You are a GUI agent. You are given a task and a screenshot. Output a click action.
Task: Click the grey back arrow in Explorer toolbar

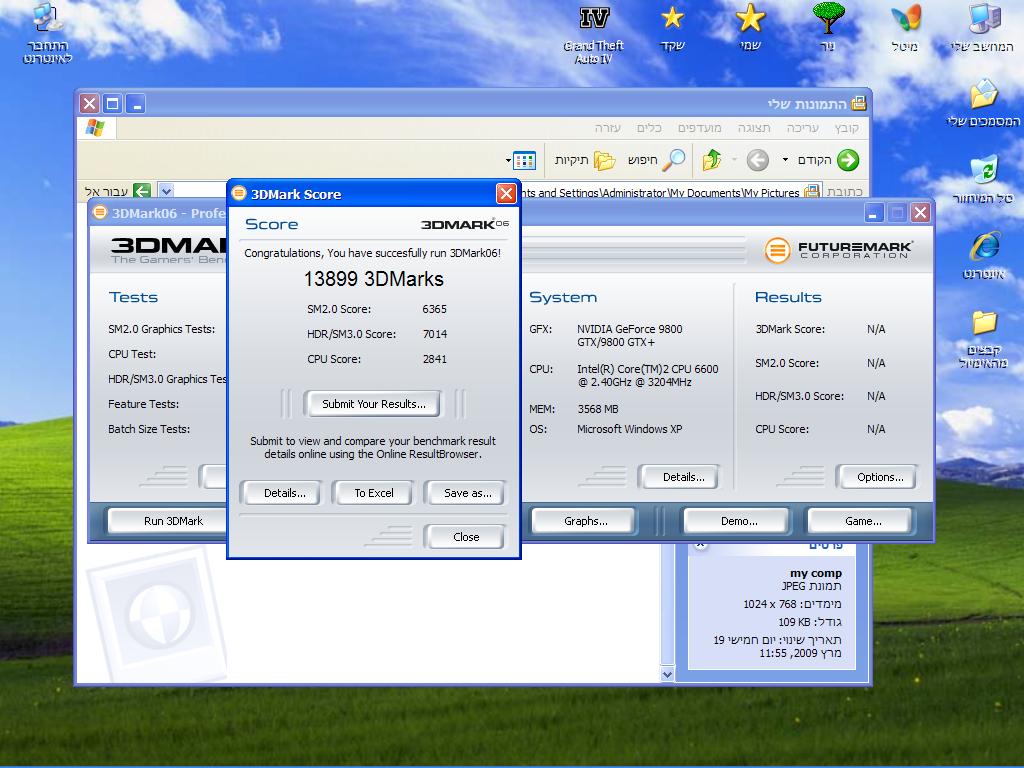(758, 160)
